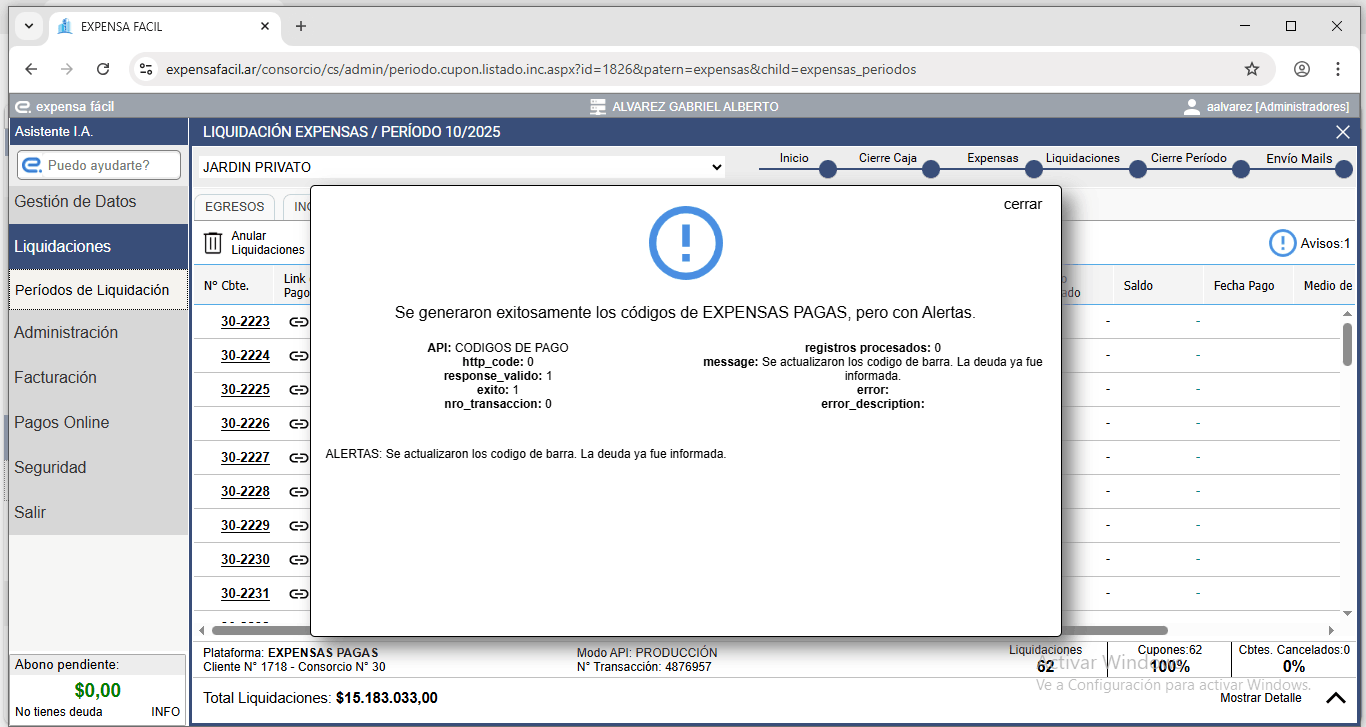1366x727 pixels.
Task: Click link icon for voucher 30-2226
Action: coord(298,424)
